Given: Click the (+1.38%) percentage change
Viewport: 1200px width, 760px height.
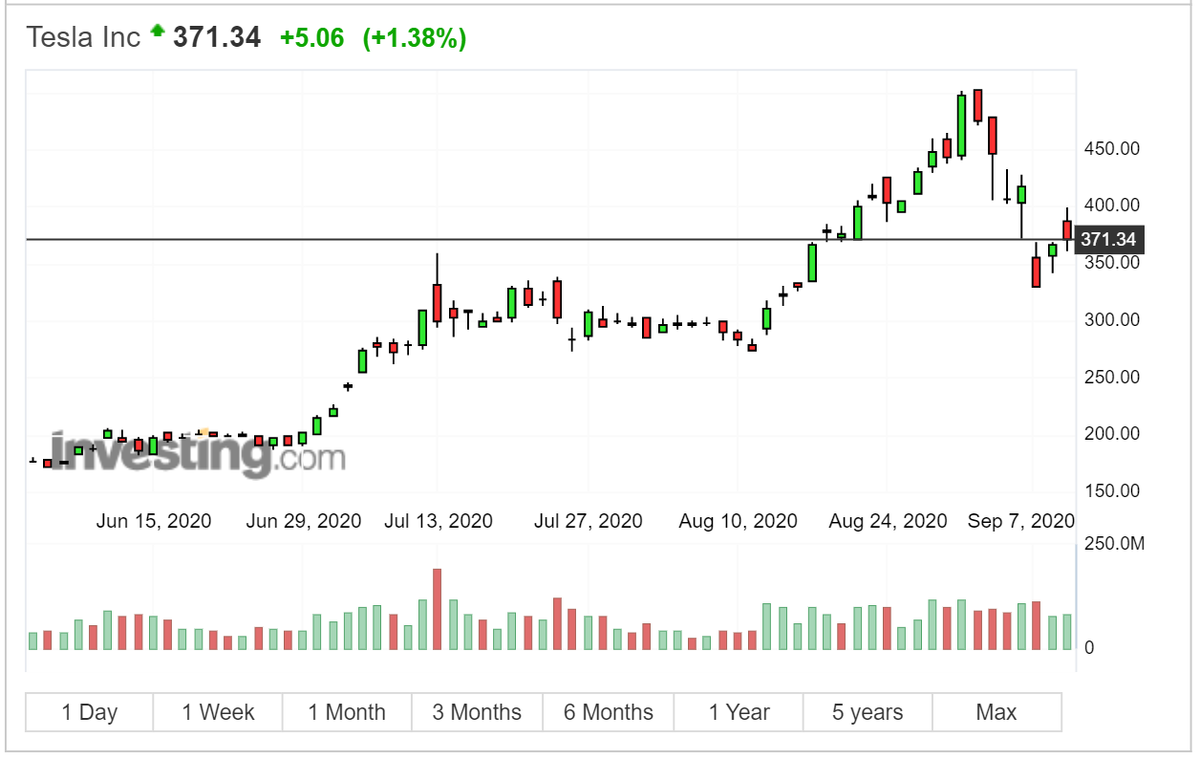Looking at the screenshot, I should pyautogui.click(x=415, y=38).
